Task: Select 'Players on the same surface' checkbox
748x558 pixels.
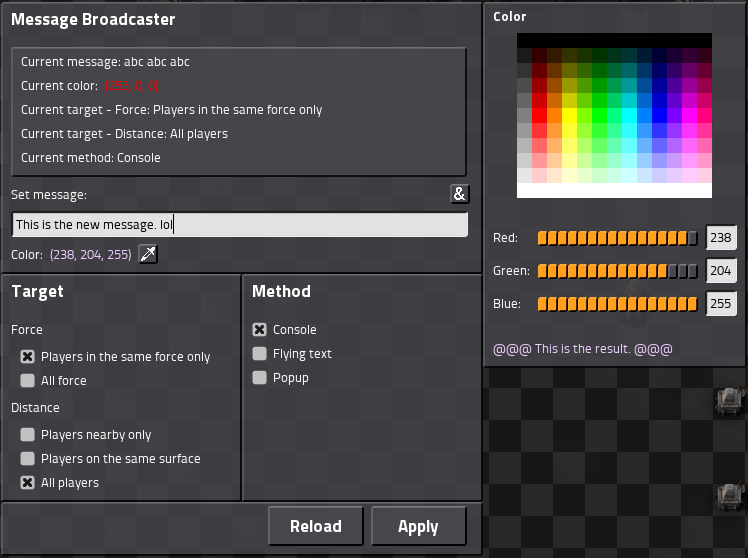Action: pyautogui.click(x=28, y=459)
